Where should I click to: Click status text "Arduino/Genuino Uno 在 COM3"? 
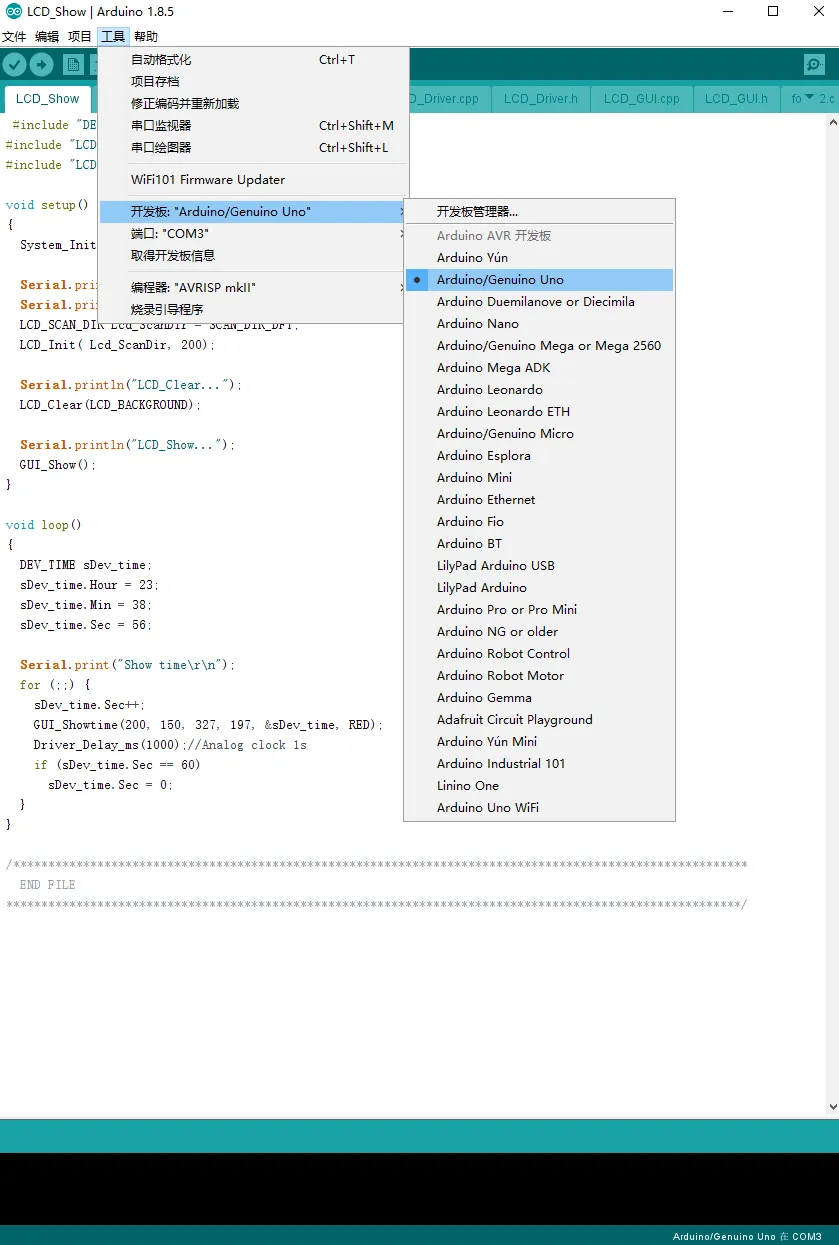click(x=747, y=1237)
